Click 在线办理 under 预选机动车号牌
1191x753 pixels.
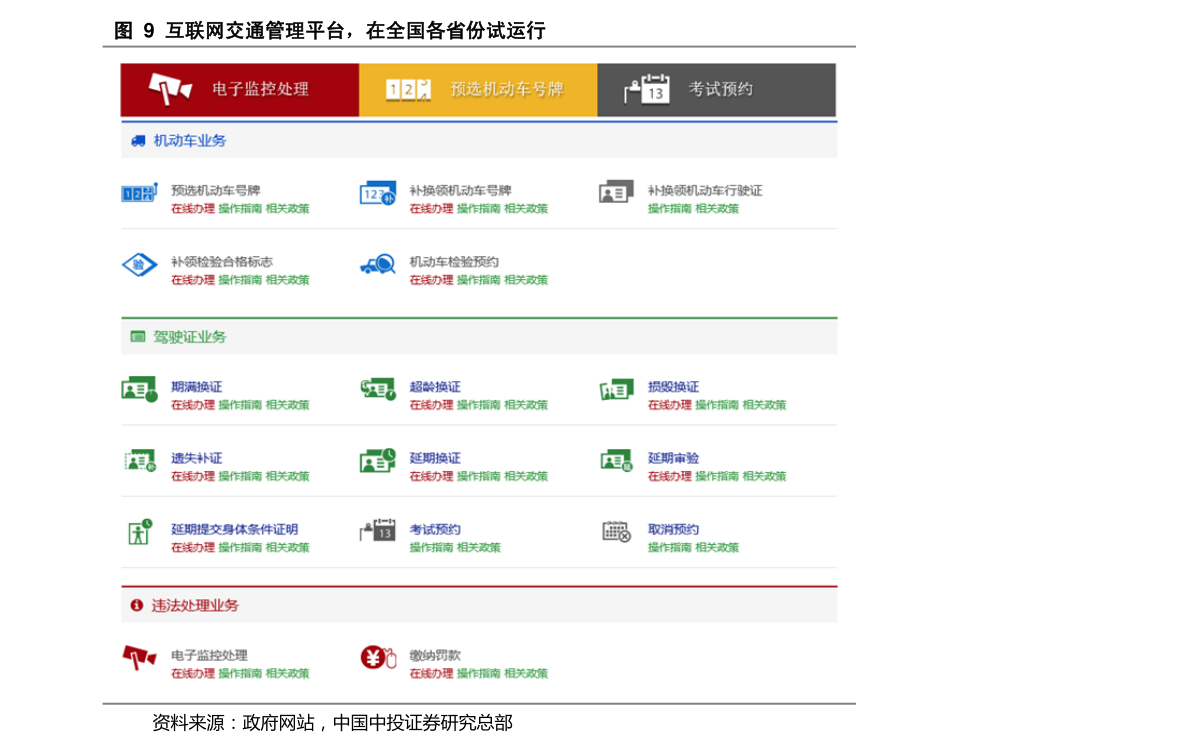click(192, 209)
